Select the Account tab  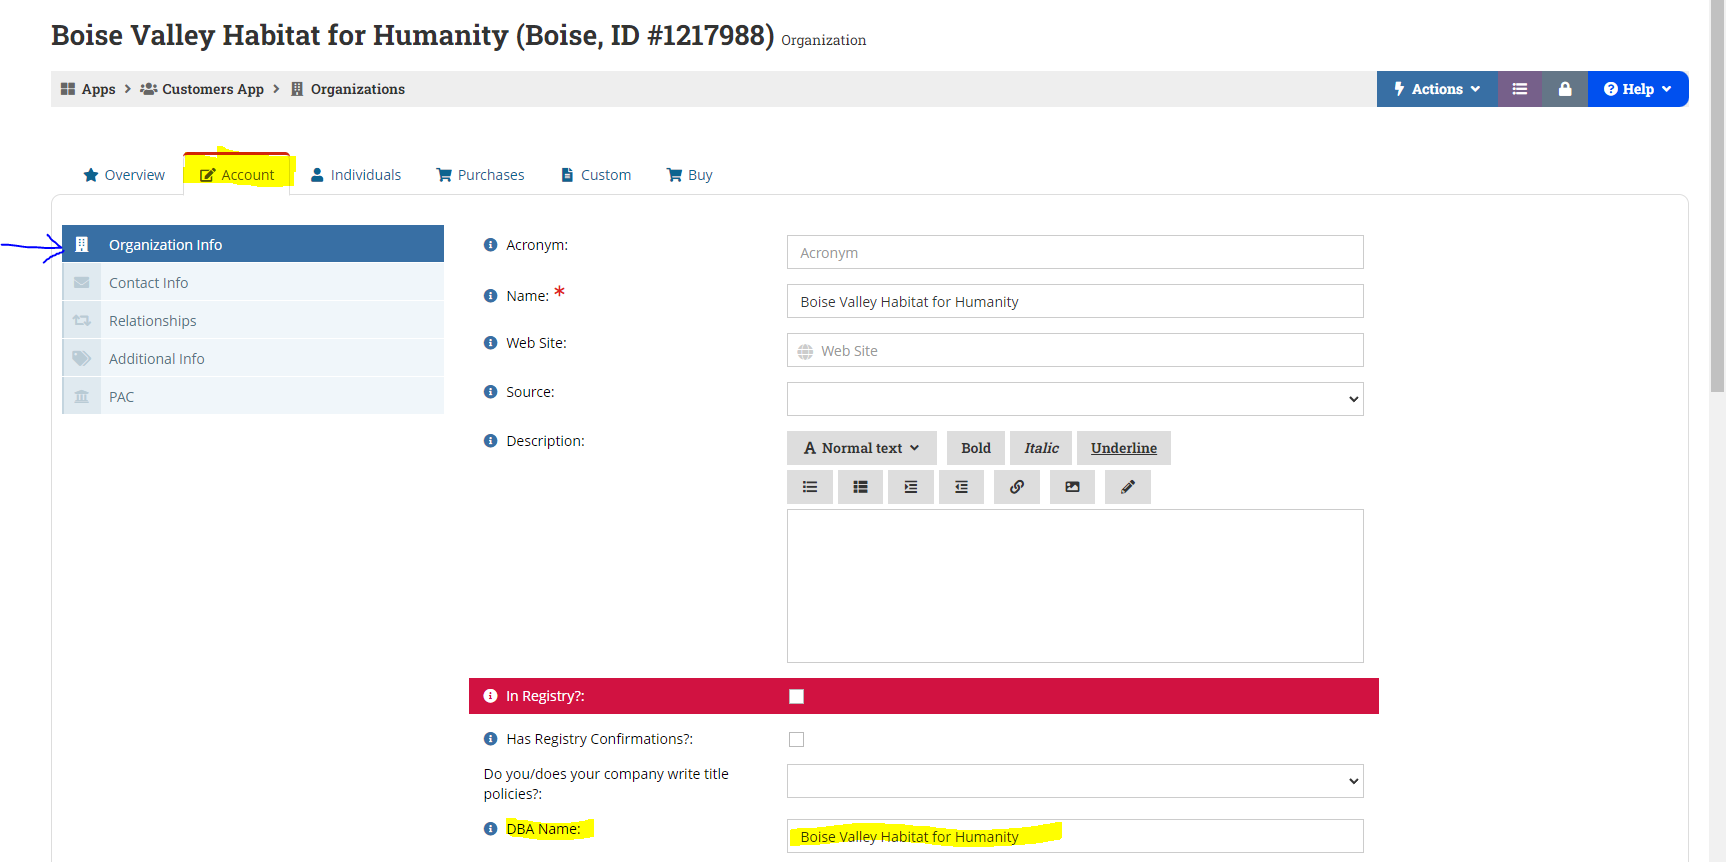[237, 175]
